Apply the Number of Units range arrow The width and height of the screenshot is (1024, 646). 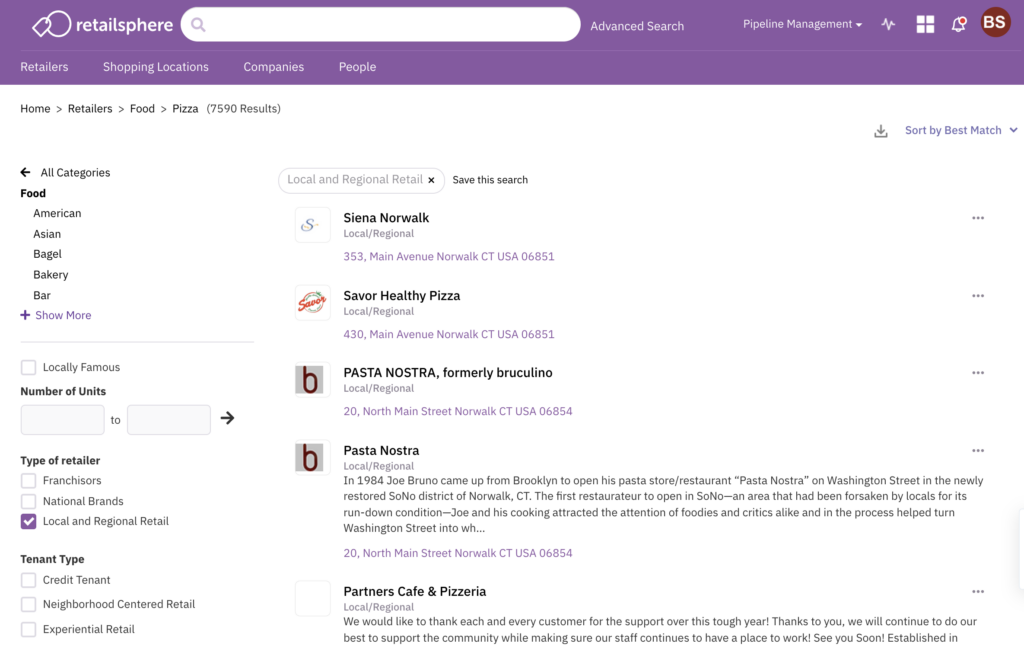[227, 418]
